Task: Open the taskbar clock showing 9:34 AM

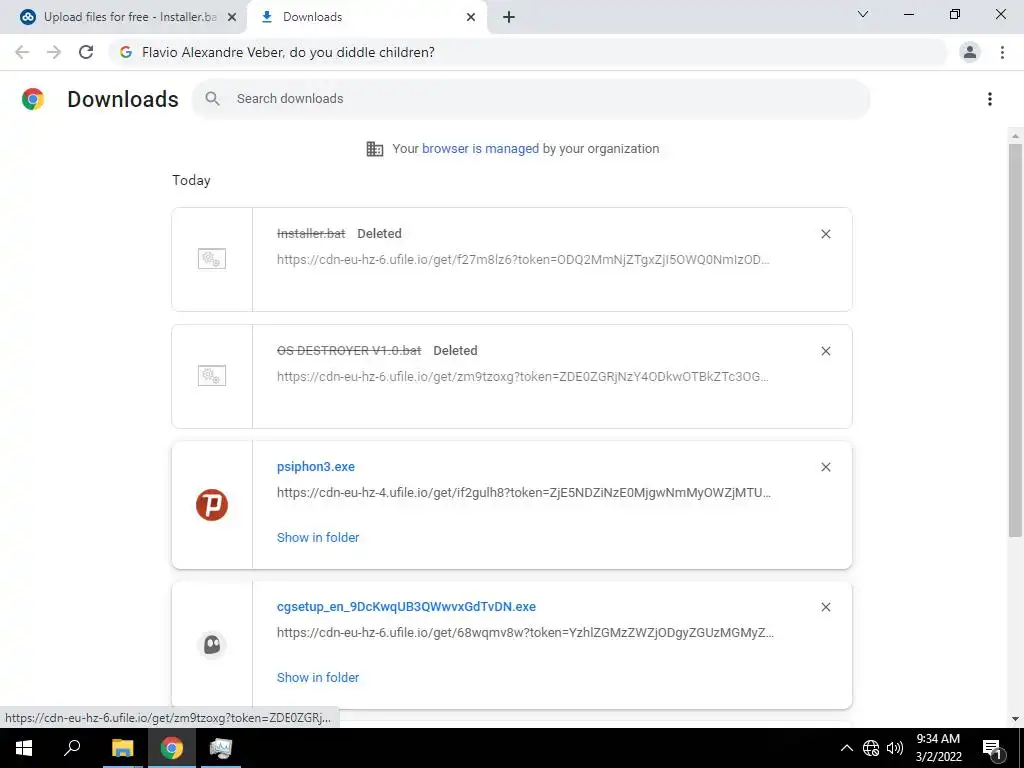Action: [x=938, y=748]
